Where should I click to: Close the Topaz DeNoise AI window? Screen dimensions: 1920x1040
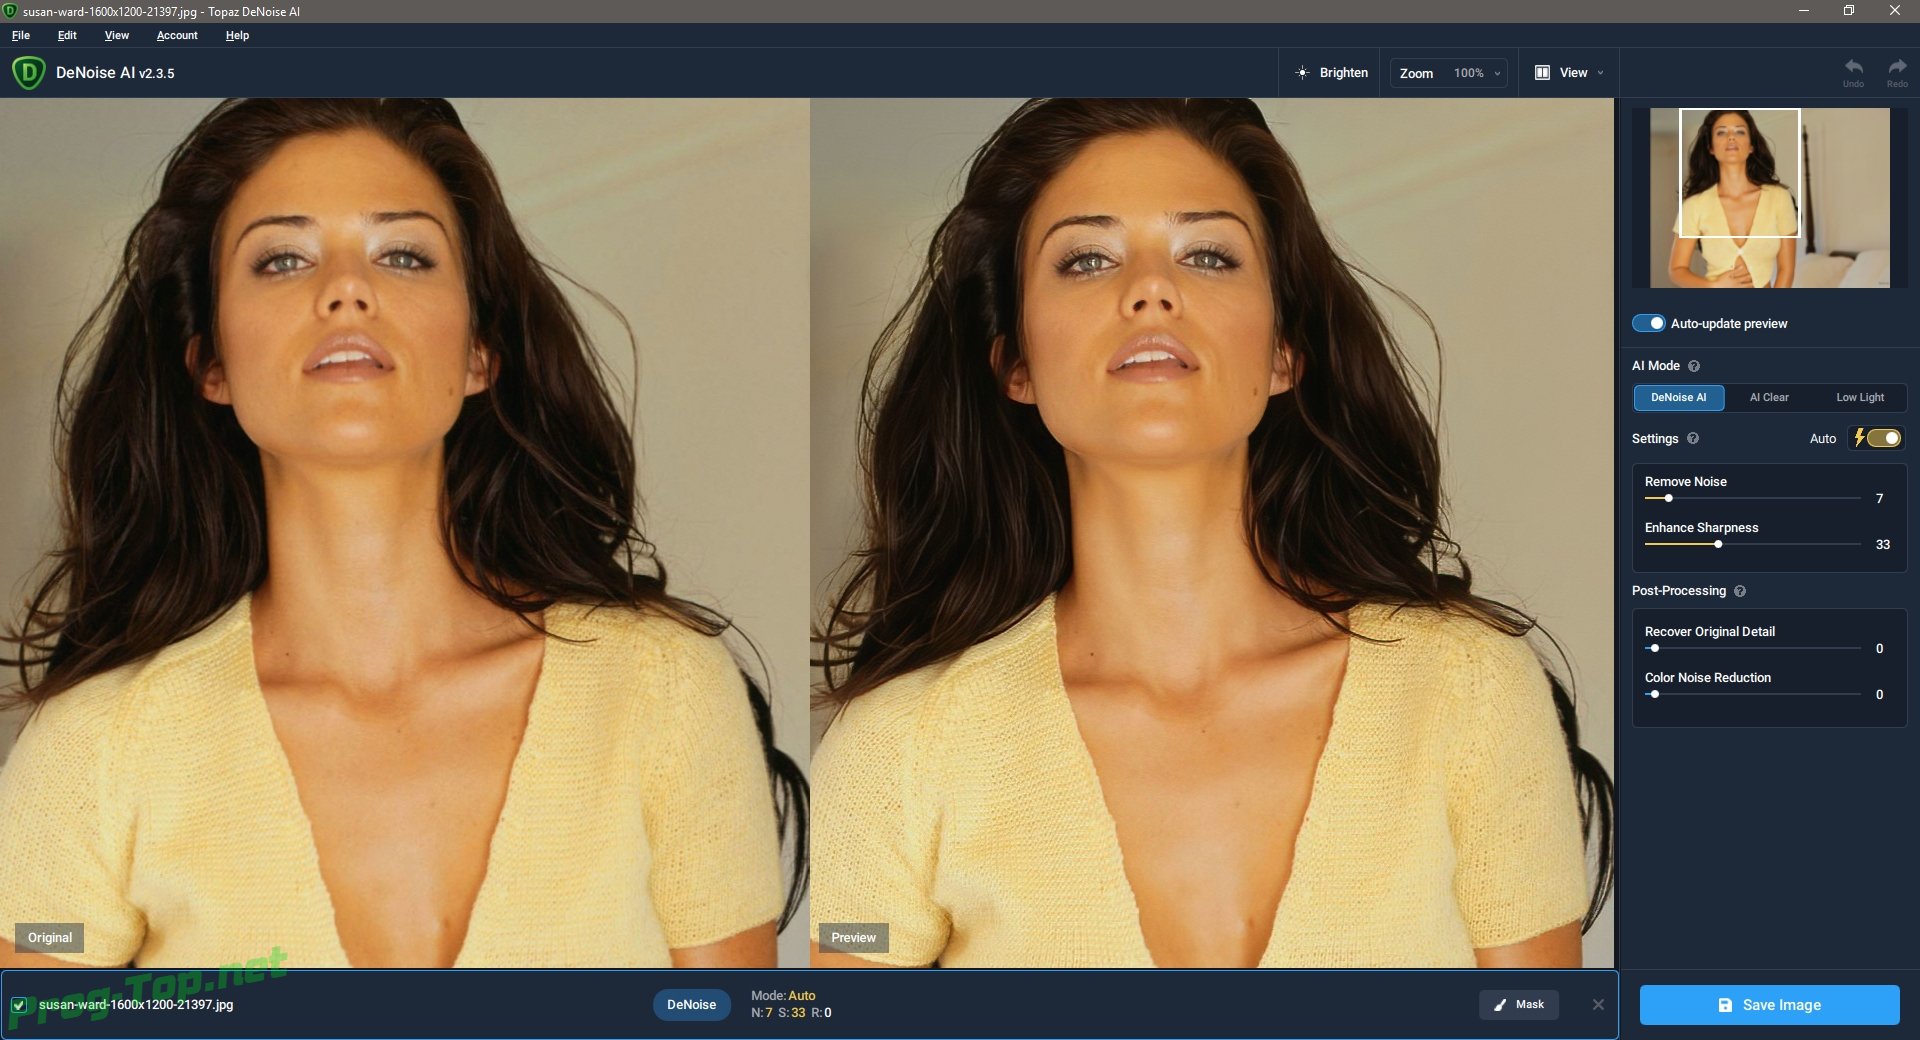[x=1895, y=11]
